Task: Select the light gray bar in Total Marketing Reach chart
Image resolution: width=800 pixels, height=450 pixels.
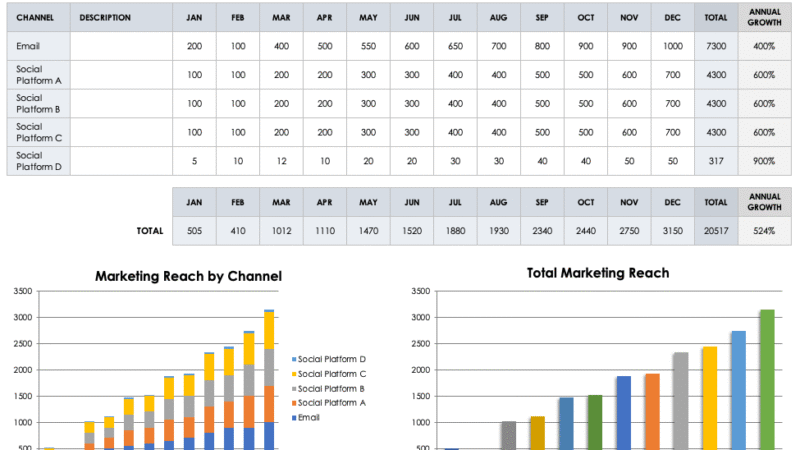Action: tap(681, 401)
